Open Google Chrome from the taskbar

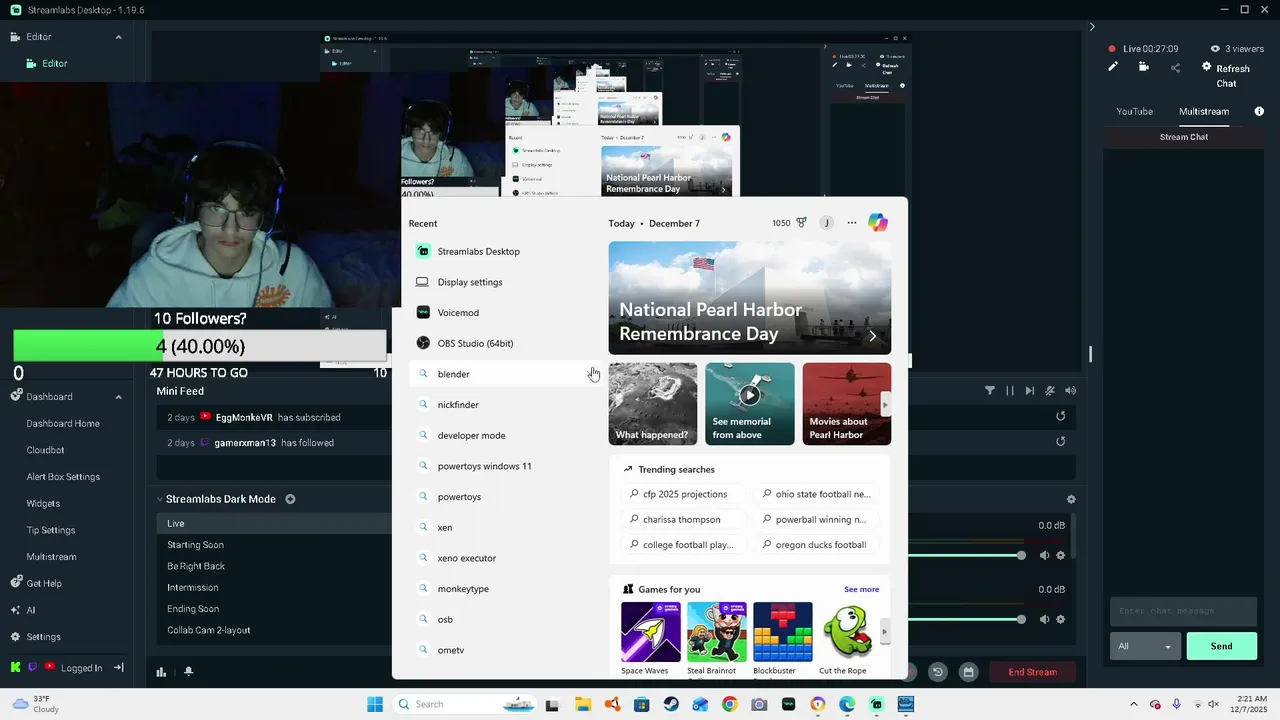[730, 704]
